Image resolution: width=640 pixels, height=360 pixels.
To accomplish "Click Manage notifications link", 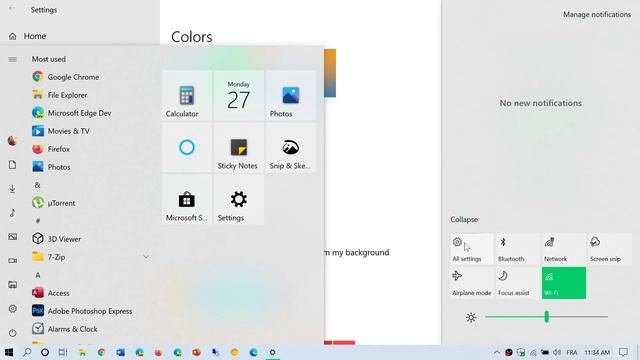I will [597, 14].
